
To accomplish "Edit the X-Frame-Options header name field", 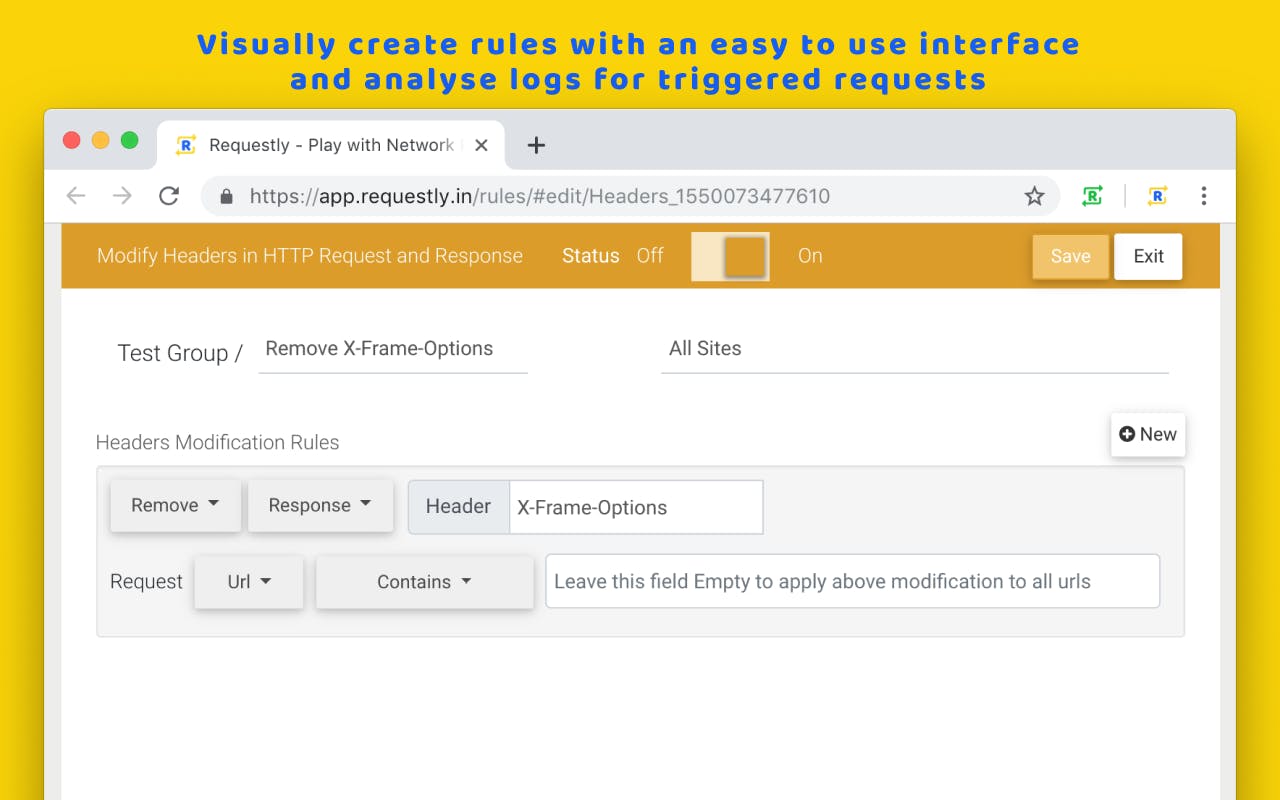I will [x=636, y=507].
